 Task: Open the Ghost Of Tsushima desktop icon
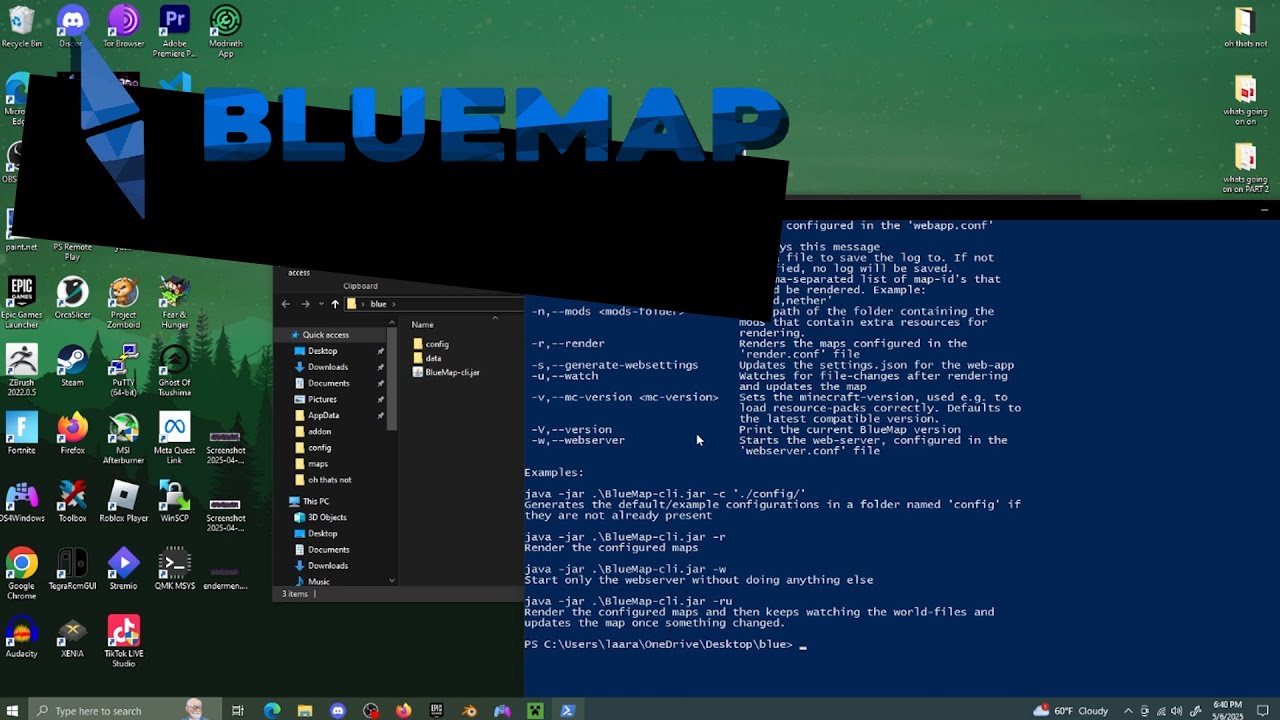coord(175,370)
